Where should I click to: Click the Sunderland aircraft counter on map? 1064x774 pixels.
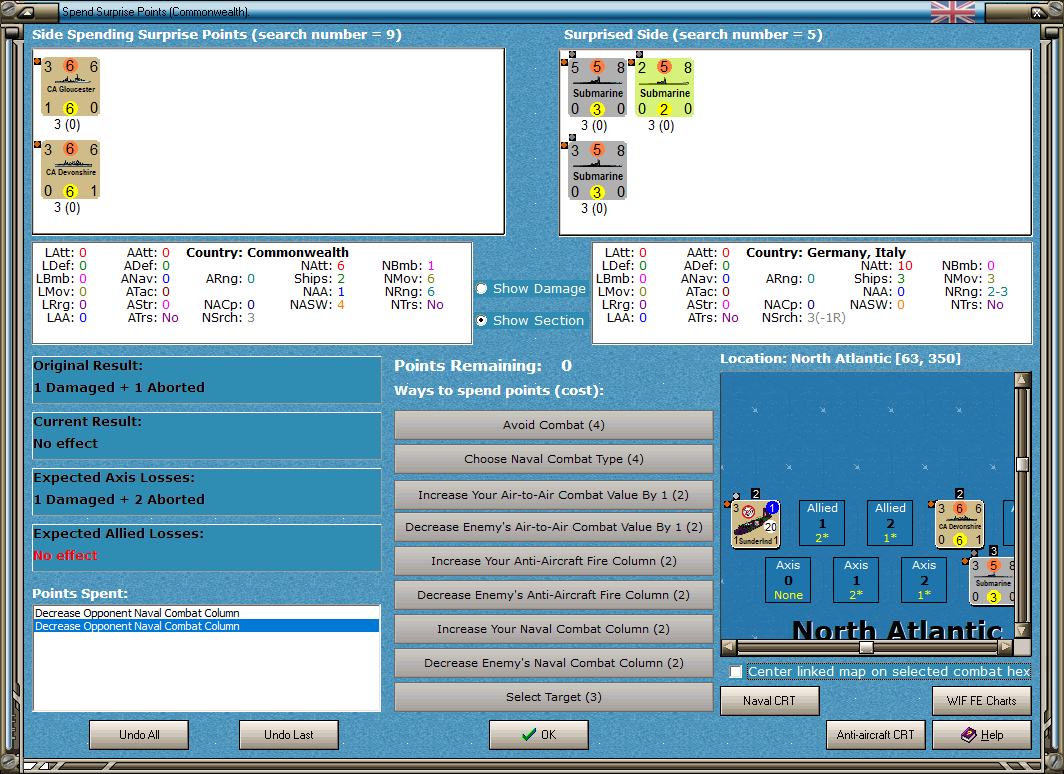(x=756, y=524)
